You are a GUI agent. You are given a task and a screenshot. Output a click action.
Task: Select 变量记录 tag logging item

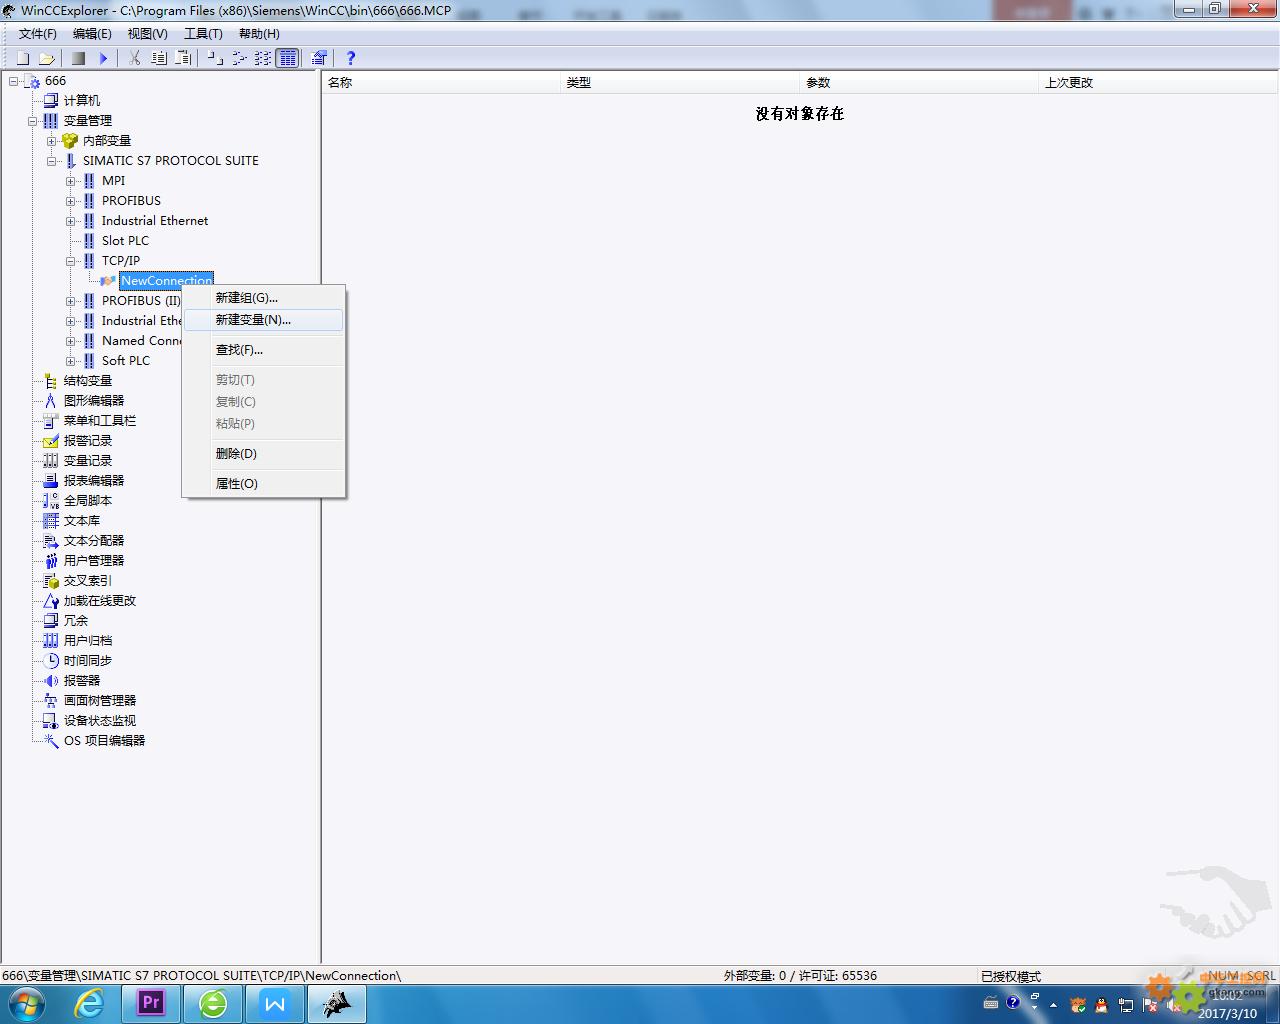(x=87, y=461)
